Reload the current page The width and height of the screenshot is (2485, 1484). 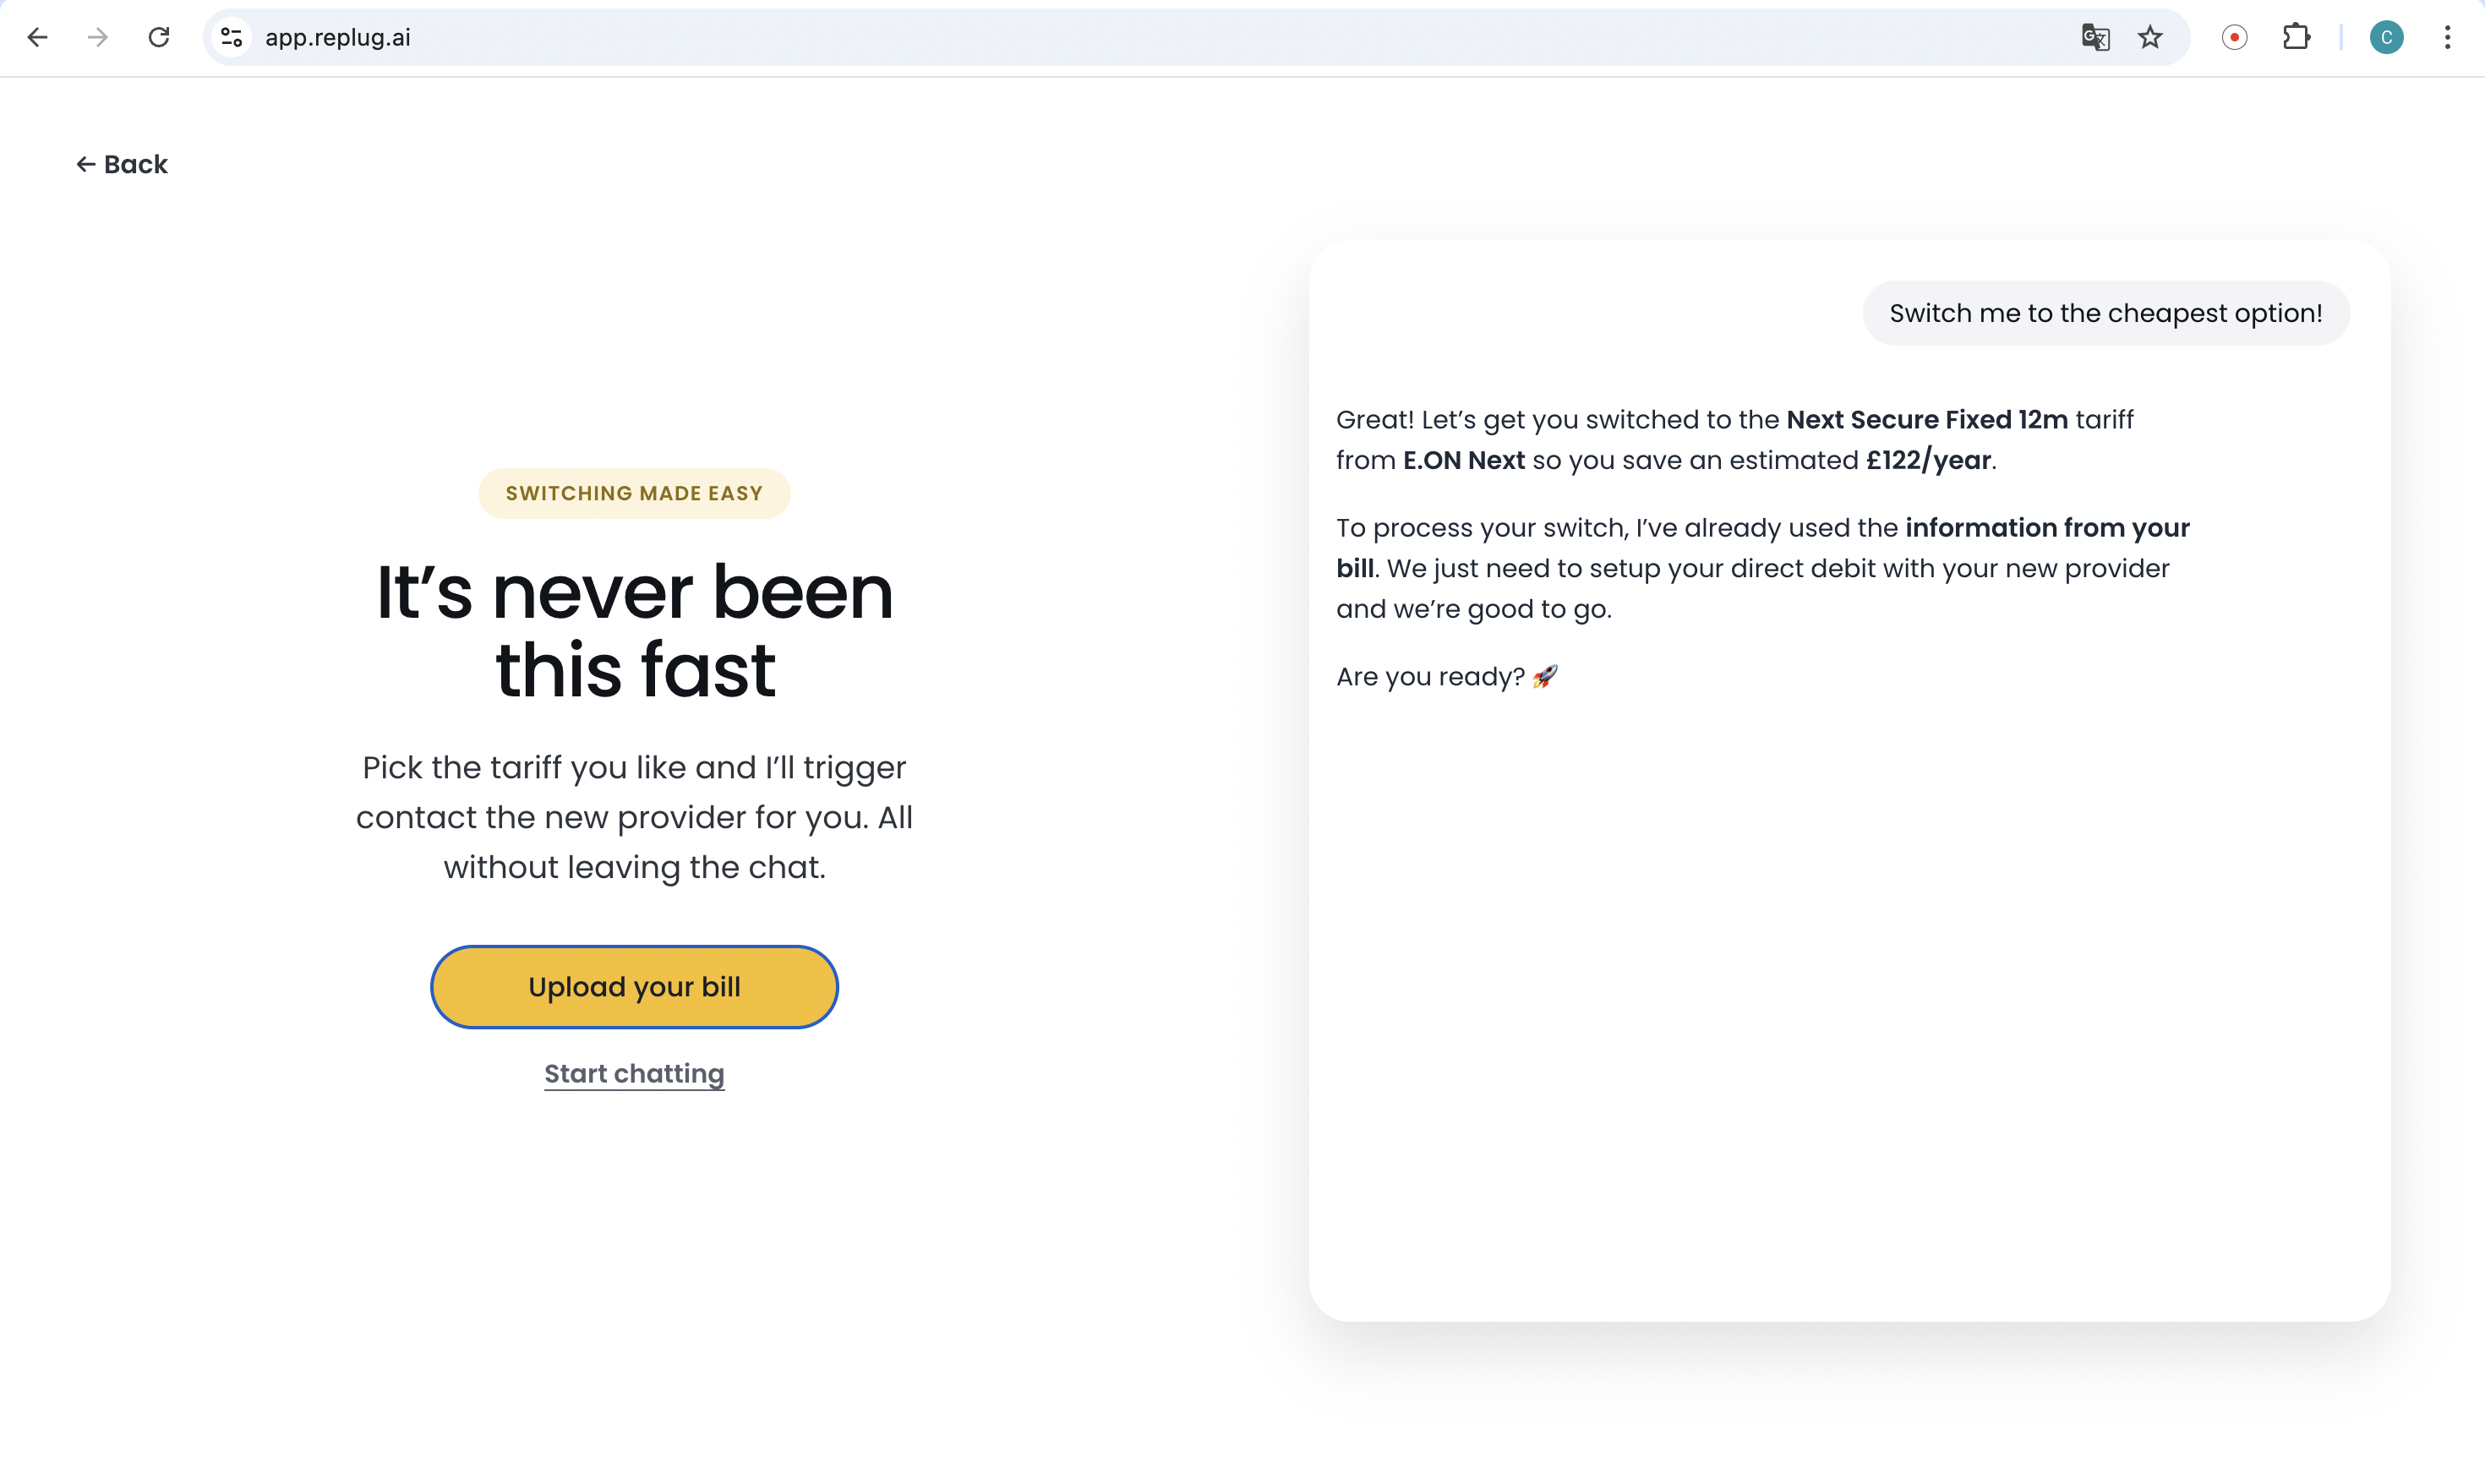pyautogui.click(x=159, y=37)
